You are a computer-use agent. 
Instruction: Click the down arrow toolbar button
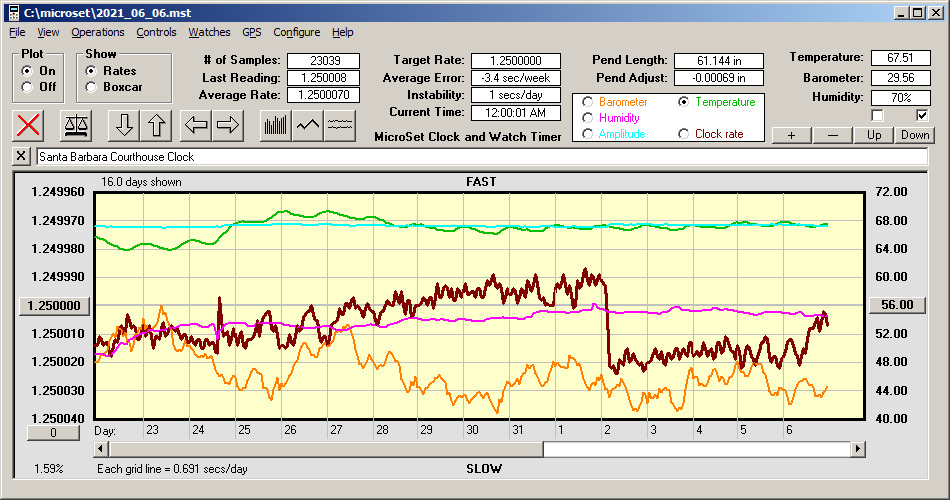124,125
